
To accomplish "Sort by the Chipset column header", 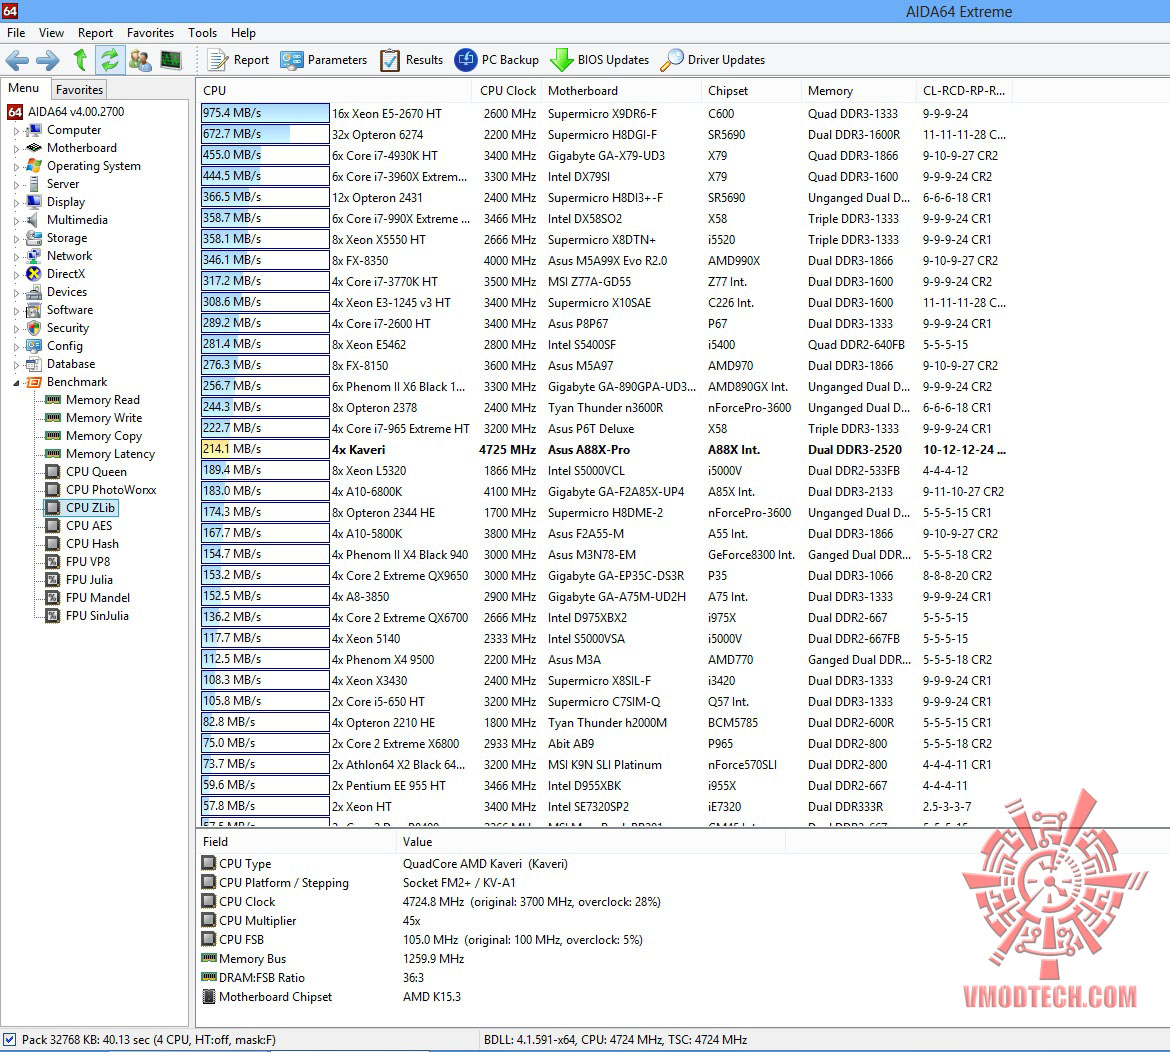I will 751,90.
